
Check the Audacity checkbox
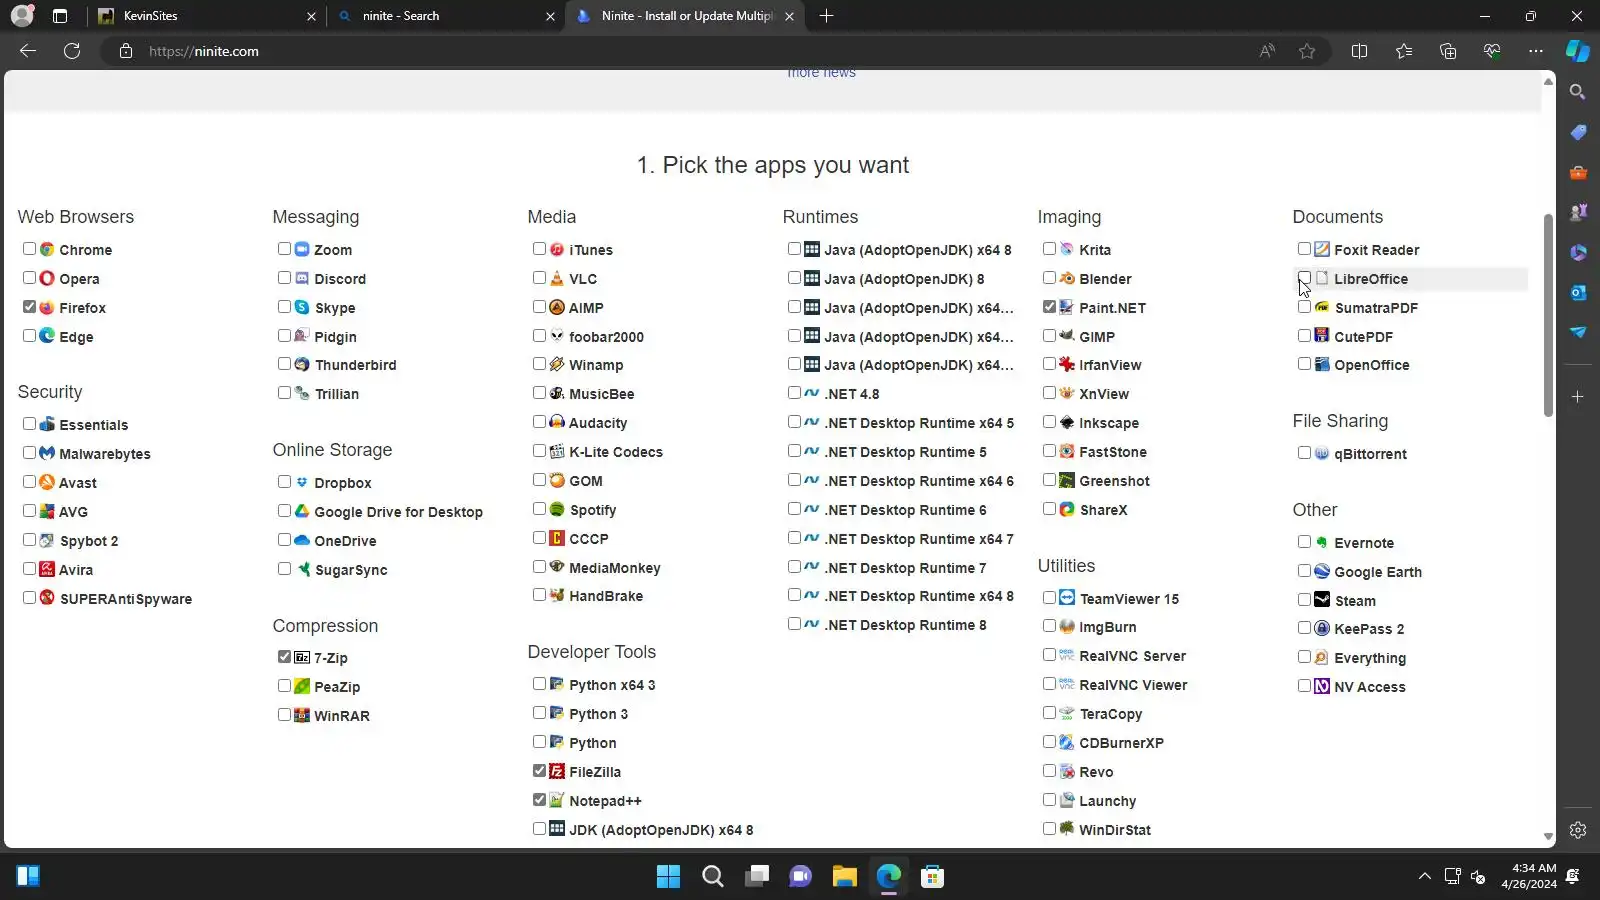pyautogui.click(x=539, y=422)
